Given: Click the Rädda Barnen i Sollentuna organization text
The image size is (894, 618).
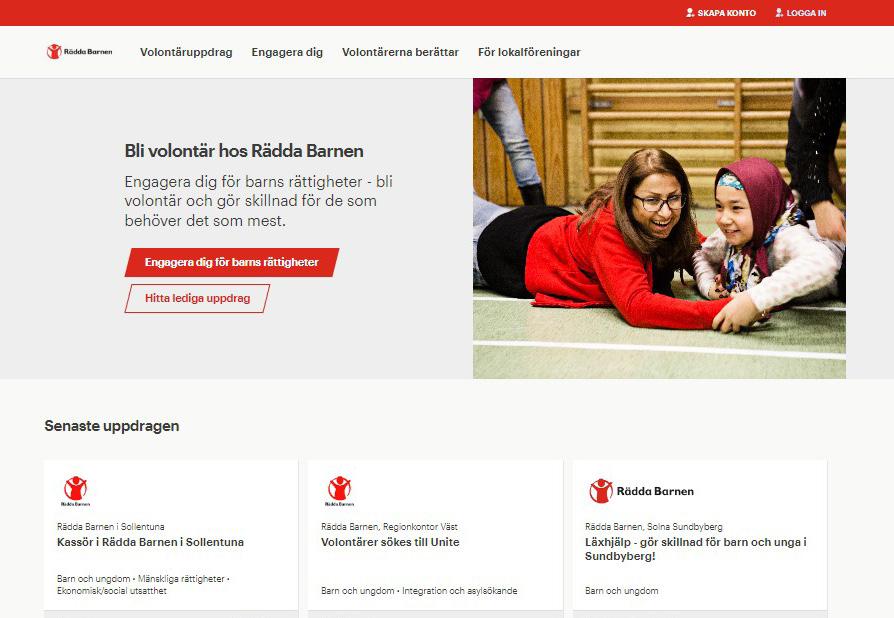Looking at the screenshot, I should pos(111,526).
